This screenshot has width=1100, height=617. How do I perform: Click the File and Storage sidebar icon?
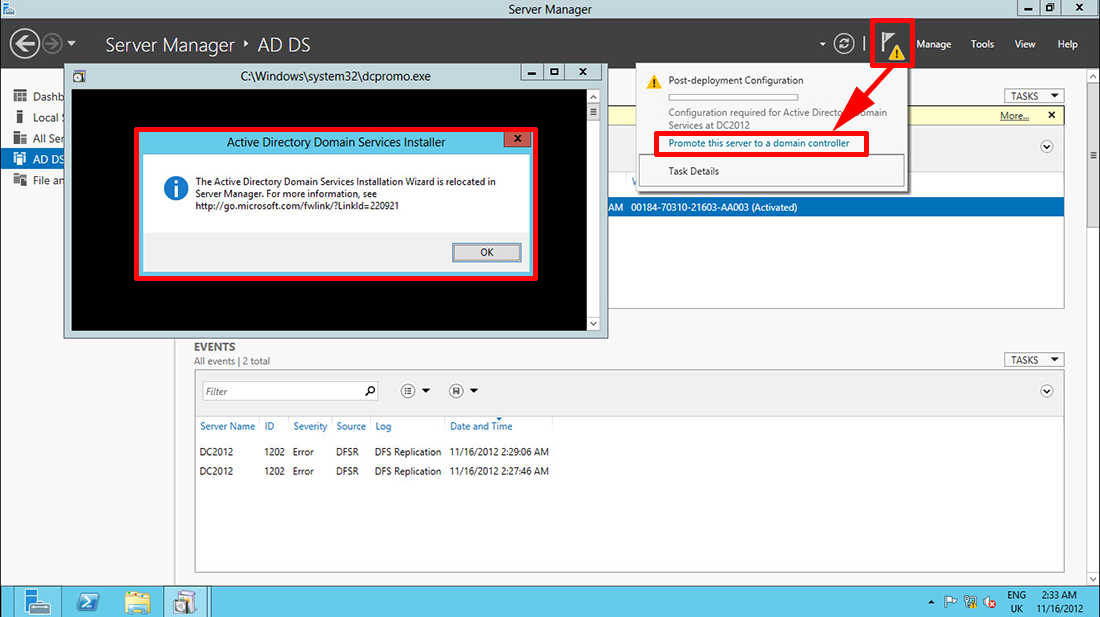point(20,179)
